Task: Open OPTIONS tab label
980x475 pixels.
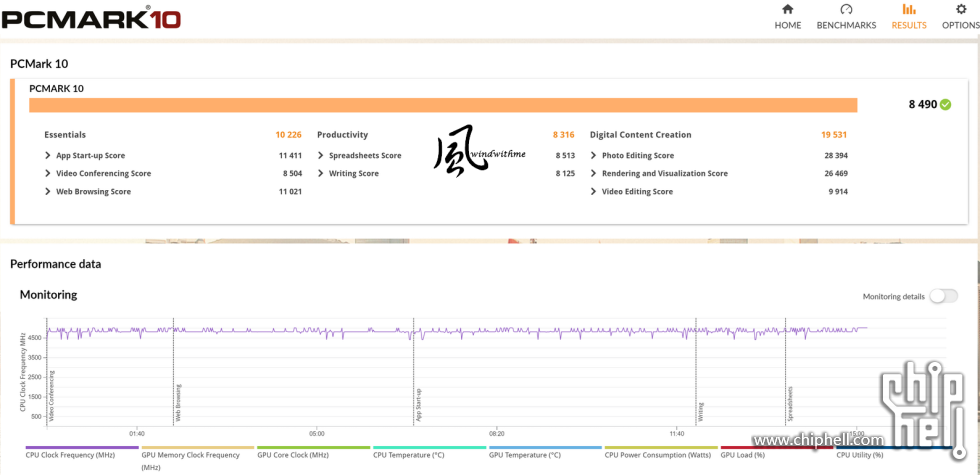Action: pos(961,26)
